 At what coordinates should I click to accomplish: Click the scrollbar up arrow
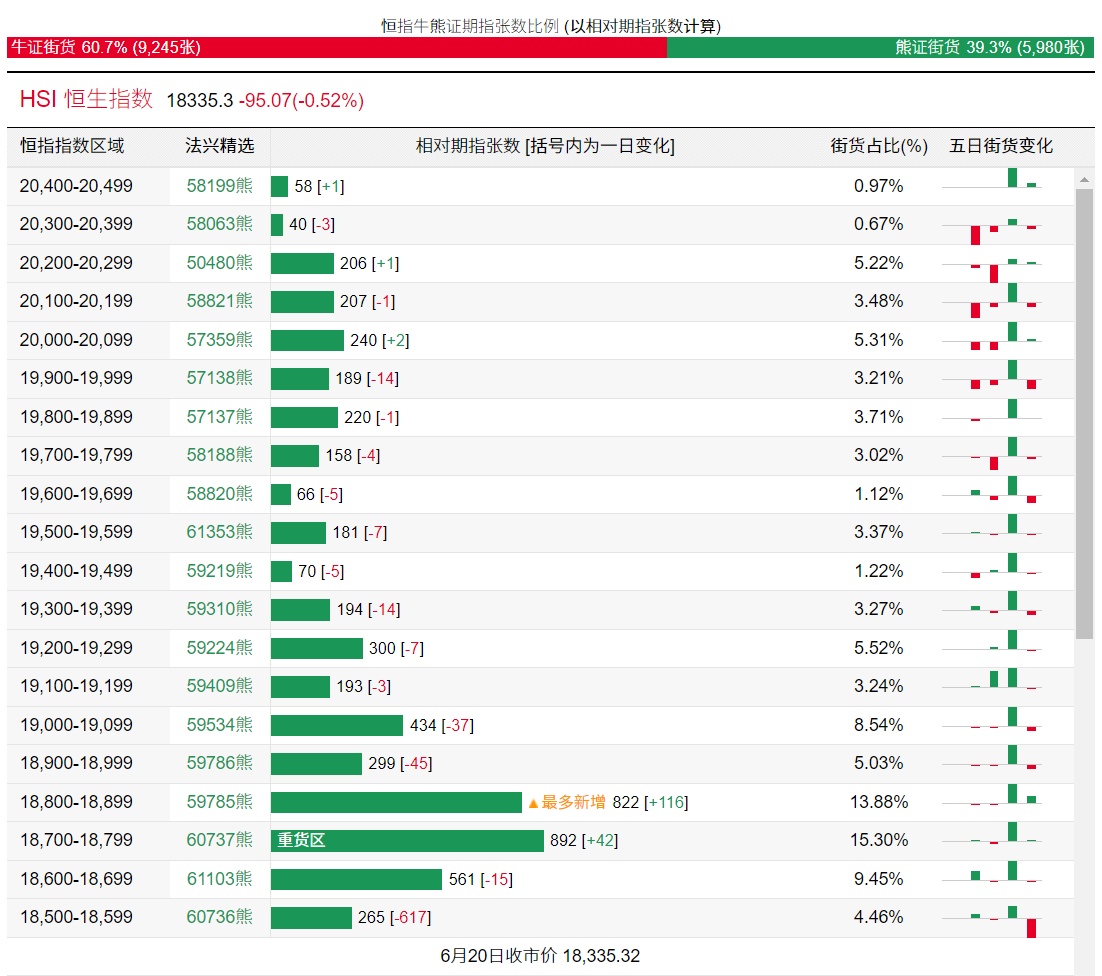(x=1084, y=180)
